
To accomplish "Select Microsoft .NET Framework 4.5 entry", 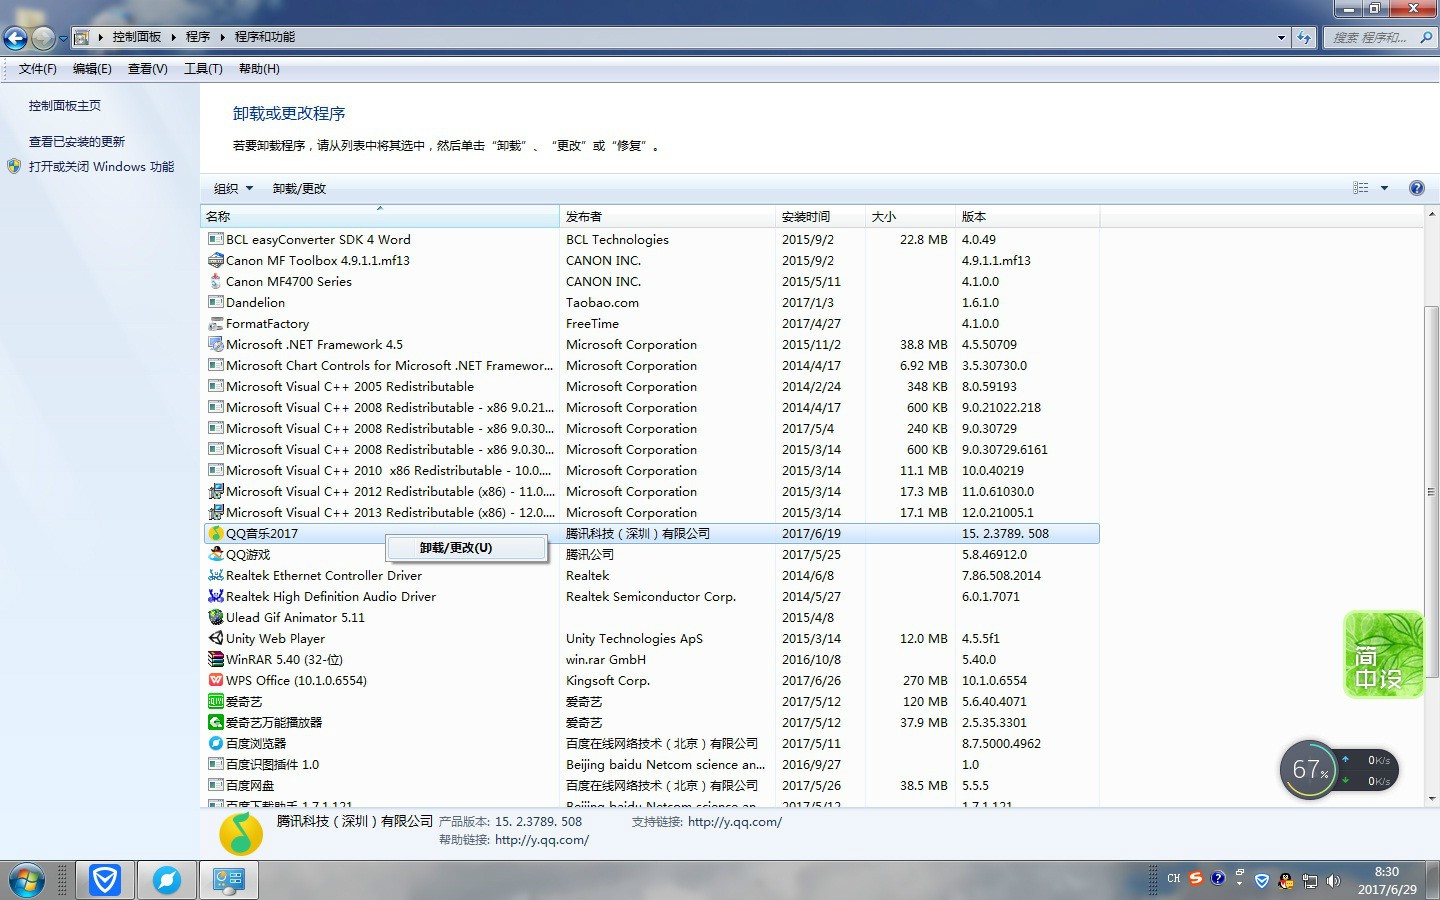I will 314,345.
